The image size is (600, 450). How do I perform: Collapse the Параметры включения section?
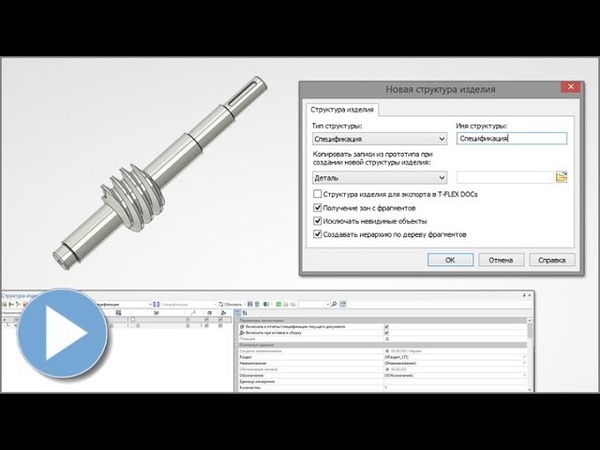237,321
